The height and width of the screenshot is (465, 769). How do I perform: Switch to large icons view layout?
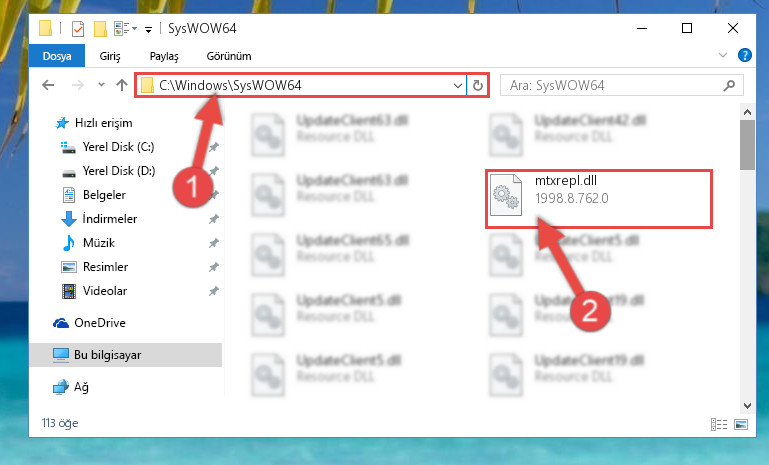coord(741,424)
